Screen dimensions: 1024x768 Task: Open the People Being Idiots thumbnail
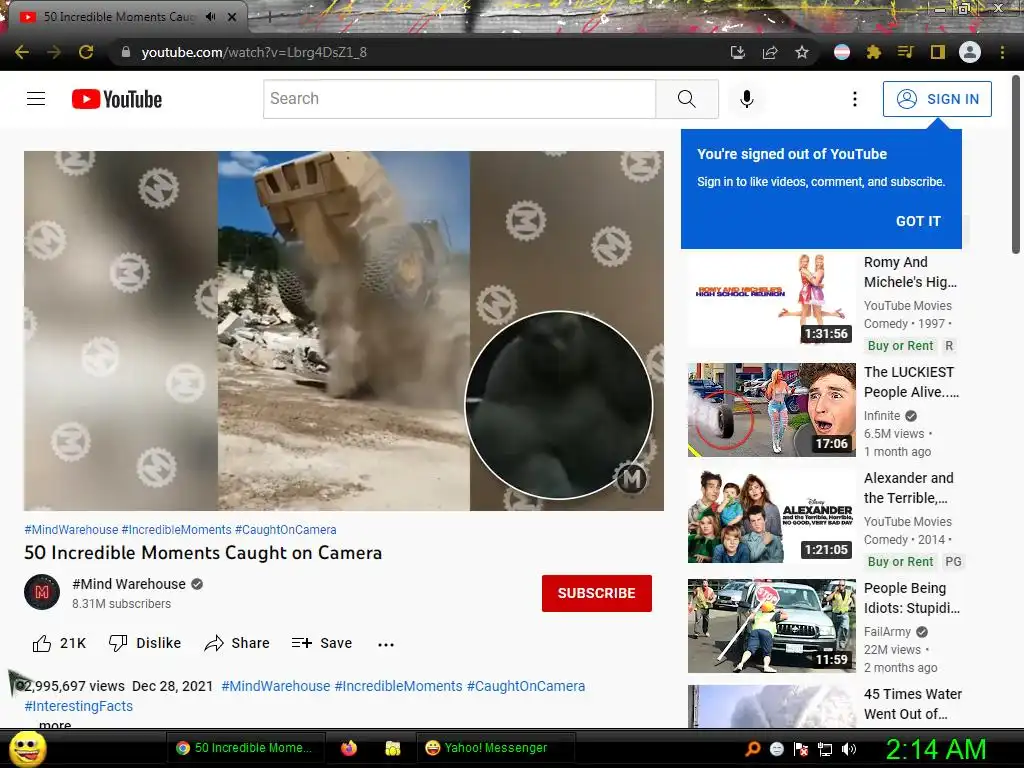tap(771, 626)
